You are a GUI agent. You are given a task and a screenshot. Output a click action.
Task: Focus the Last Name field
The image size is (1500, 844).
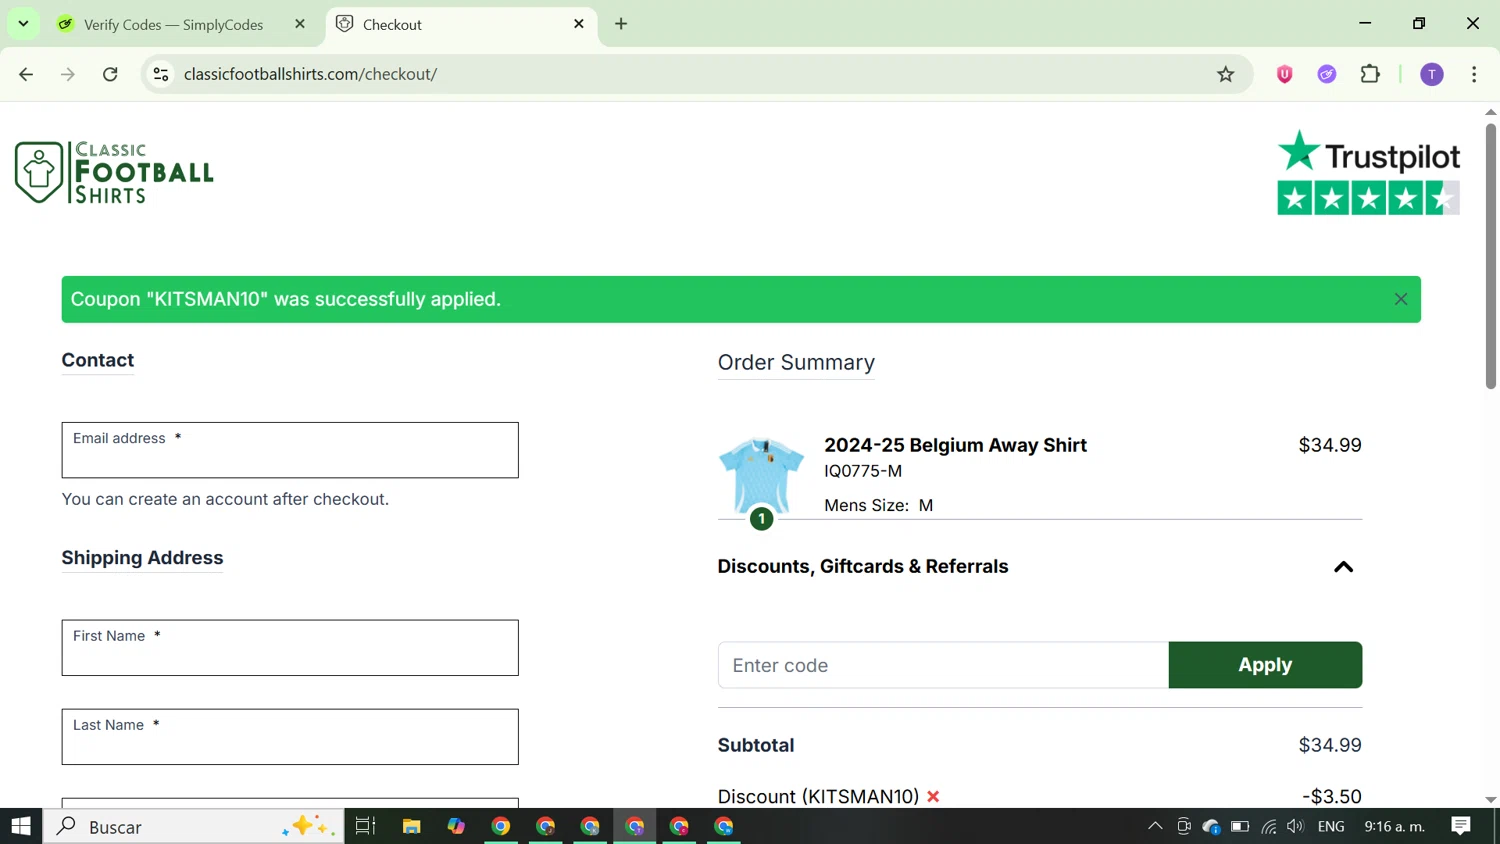(290, 737)
